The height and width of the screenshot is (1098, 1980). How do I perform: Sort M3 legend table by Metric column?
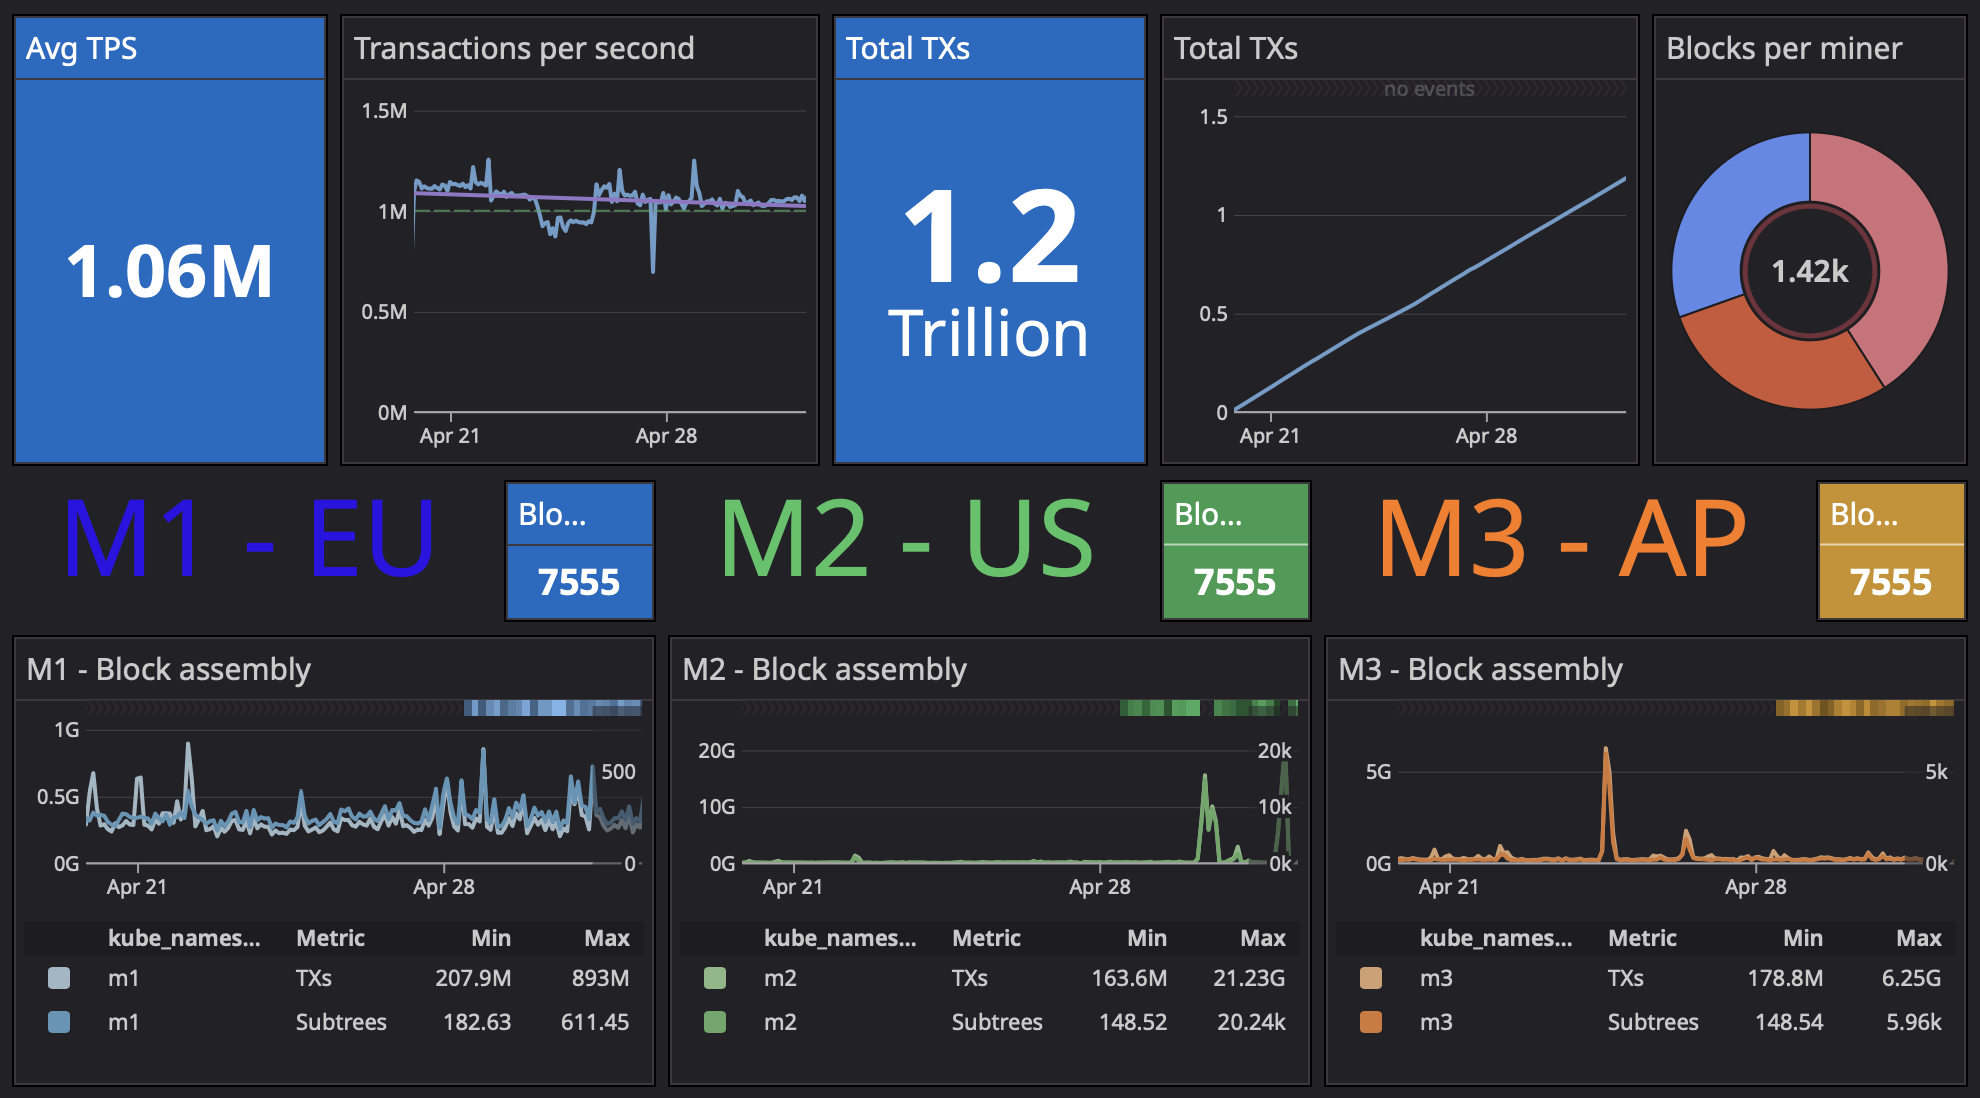point(1642,938)
